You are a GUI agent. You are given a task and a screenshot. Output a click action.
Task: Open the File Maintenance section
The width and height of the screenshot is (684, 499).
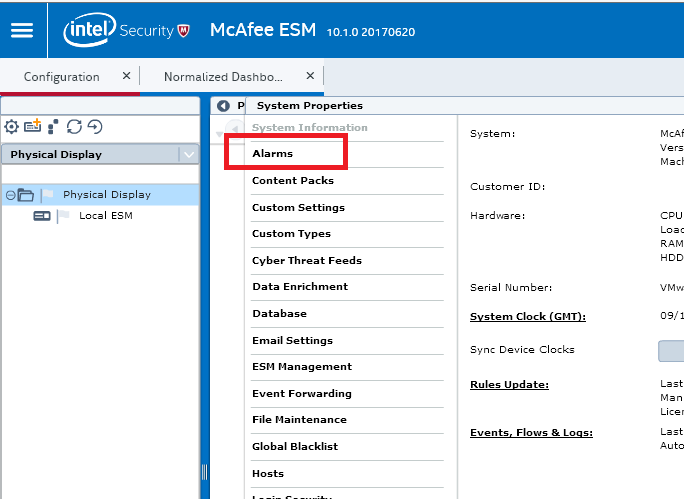coord(299,420)
